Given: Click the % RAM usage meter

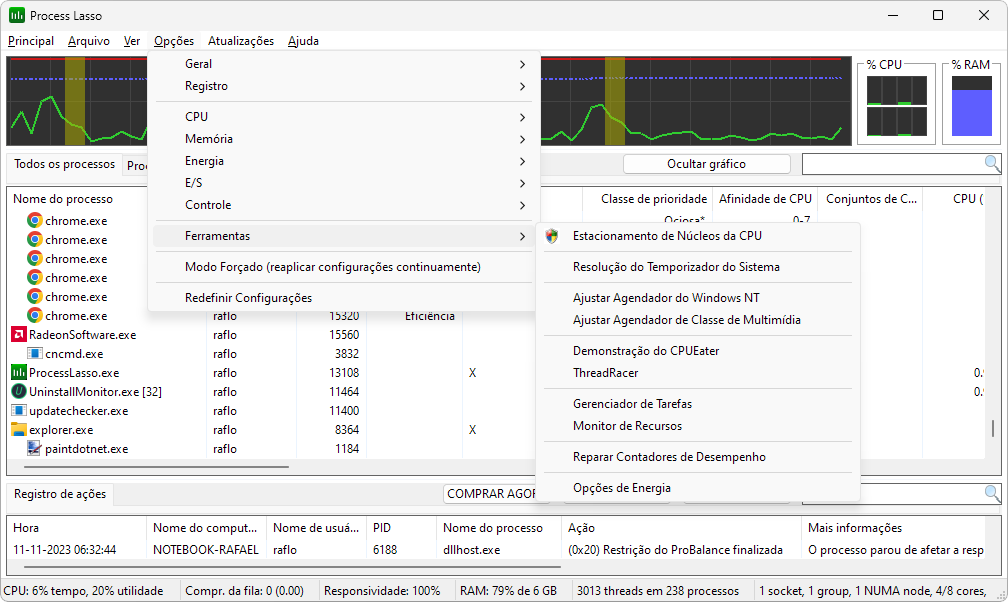Looking at the screenshot, I should coord(971,105).
